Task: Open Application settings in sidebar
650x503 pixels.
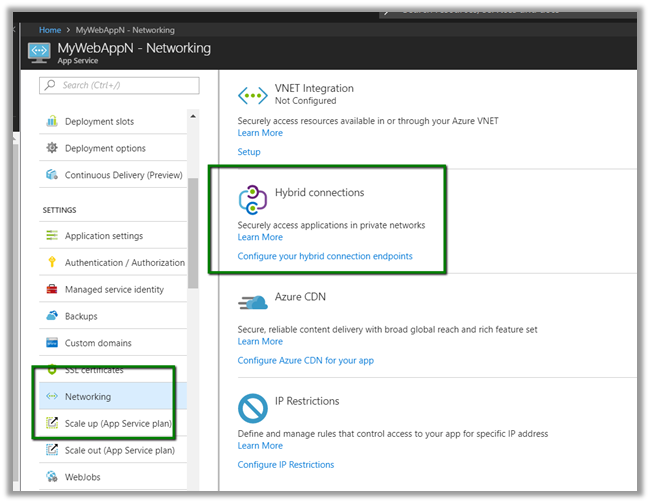Action: click(x=103, y=236)
